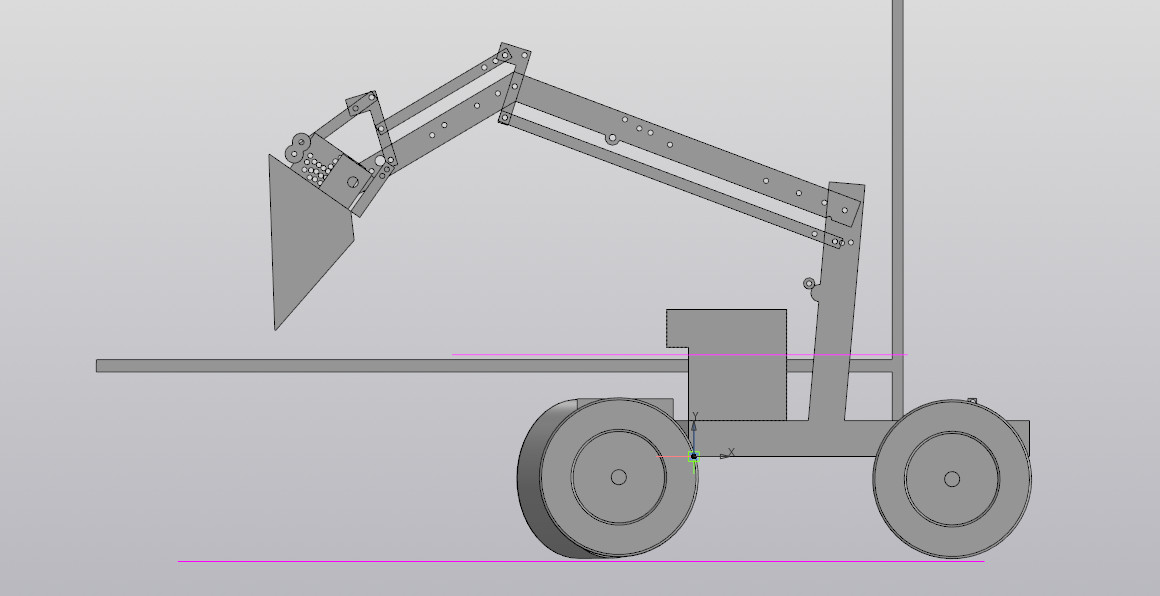Click the round lug under the boom
The width and height of the screenshot is (1160, 596).
tap(612, 138)
